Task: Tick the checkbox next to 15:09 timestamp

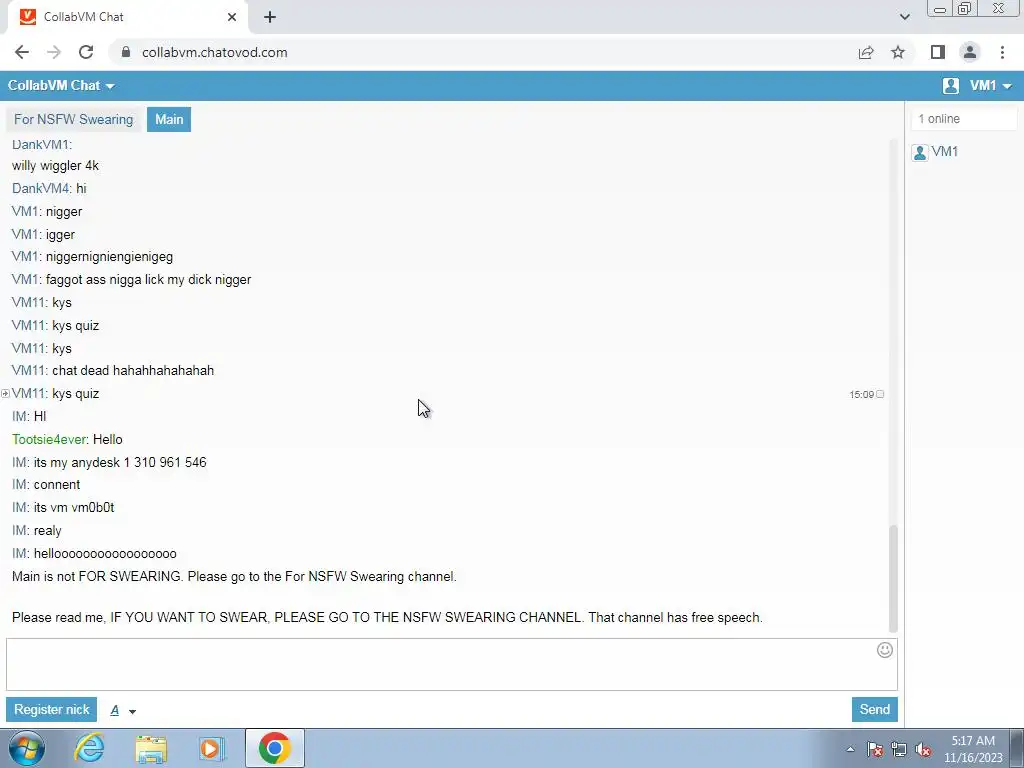Action: [880, 394]
